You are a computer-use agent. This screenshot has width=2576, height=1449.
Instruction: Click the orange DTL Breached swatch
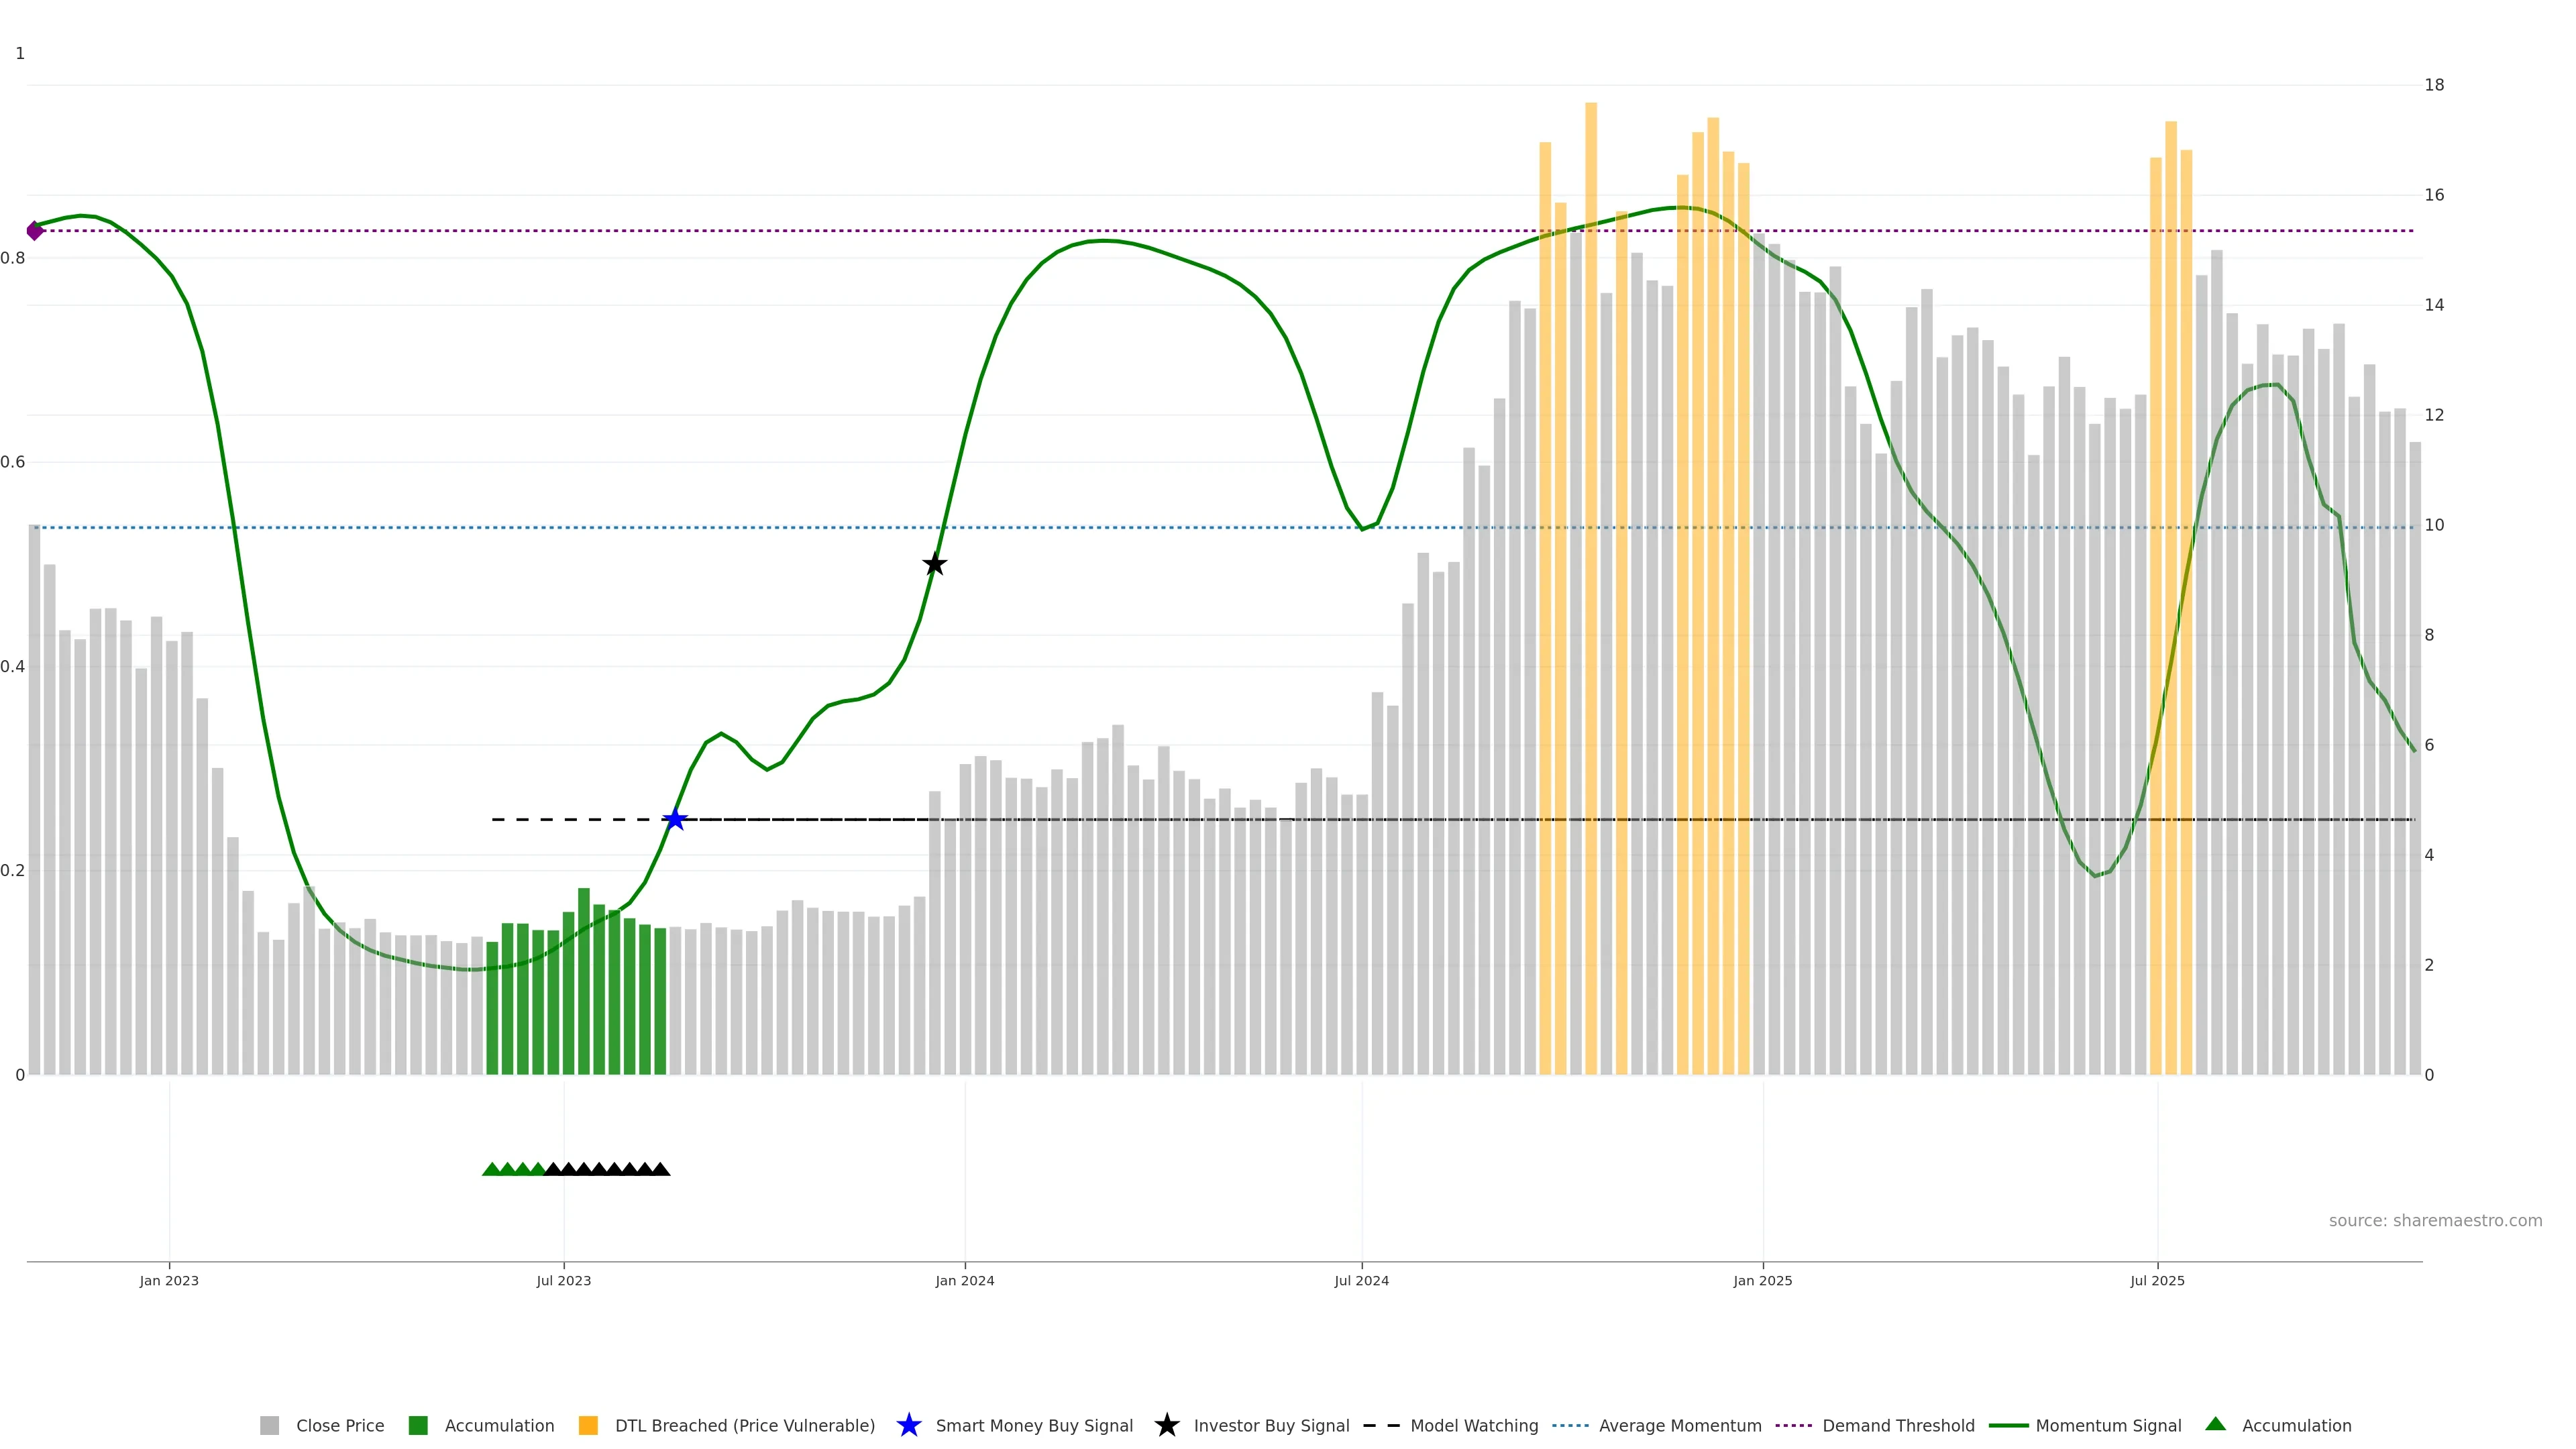coord(588,1425)
